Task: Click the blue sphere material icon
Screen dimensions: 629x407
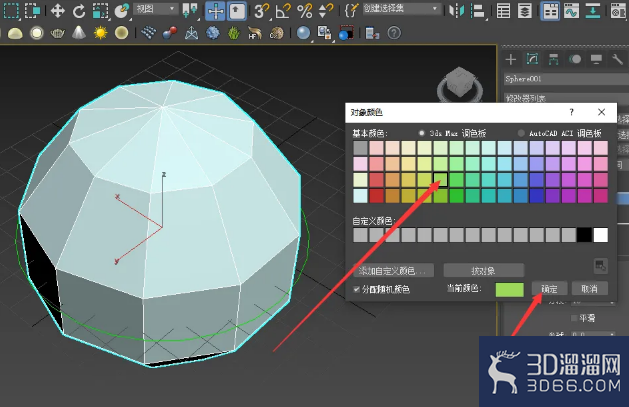Action: 303,33
